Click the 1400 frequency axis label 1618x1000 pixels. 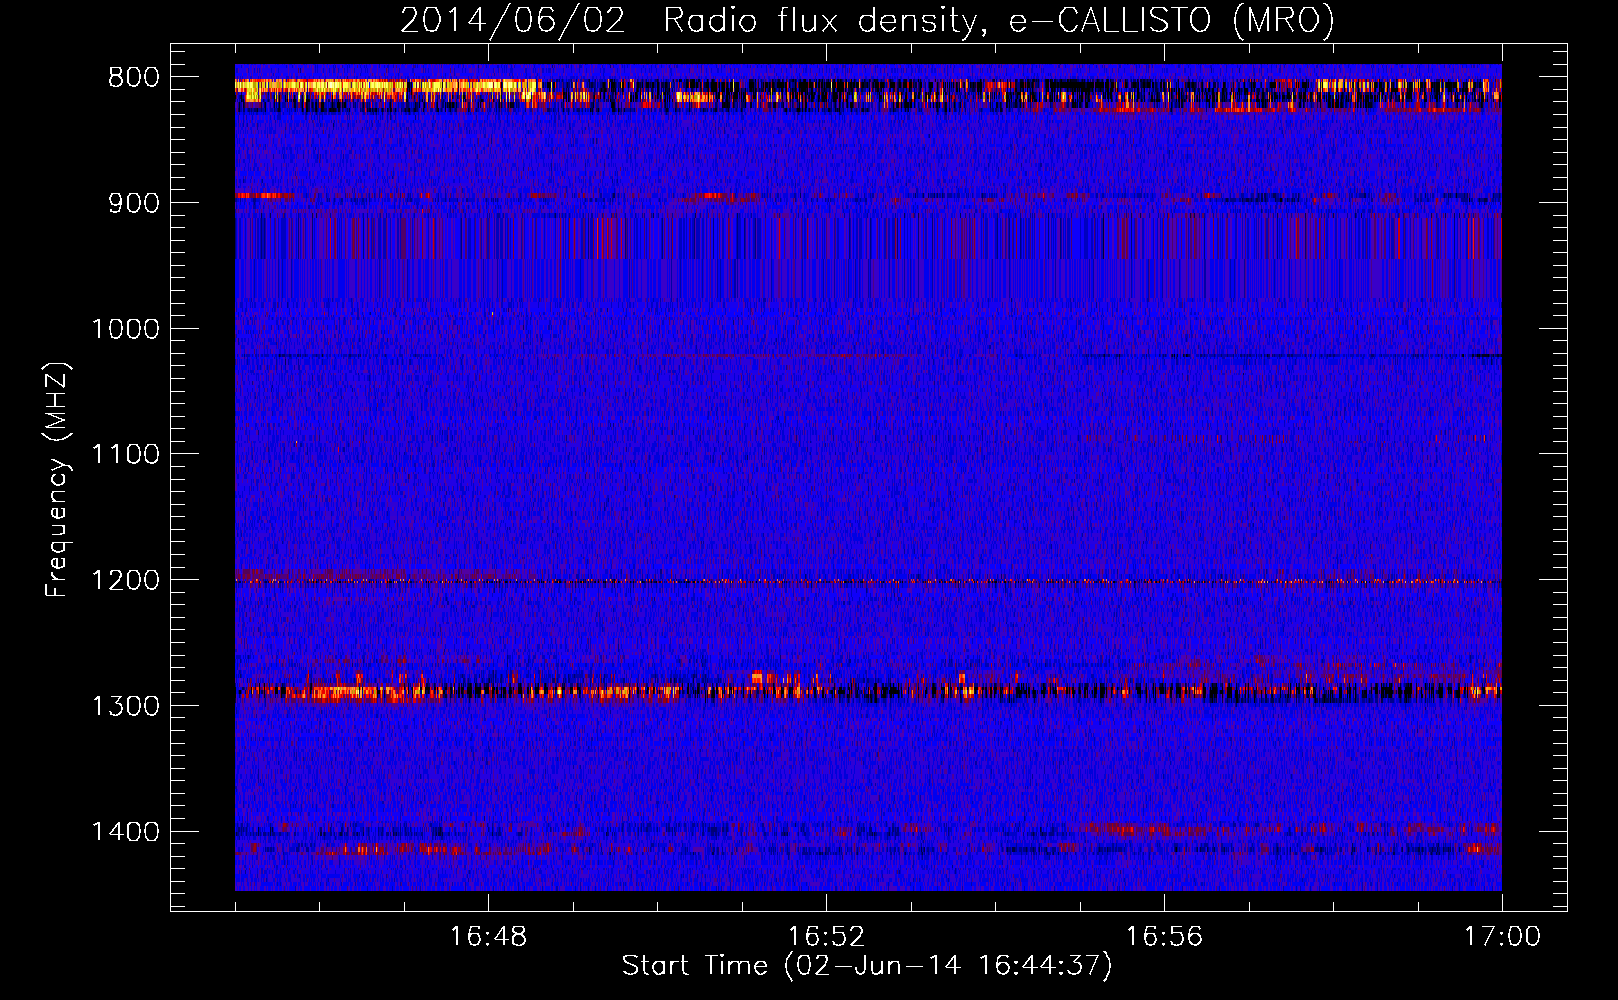[x=126, y=832]
